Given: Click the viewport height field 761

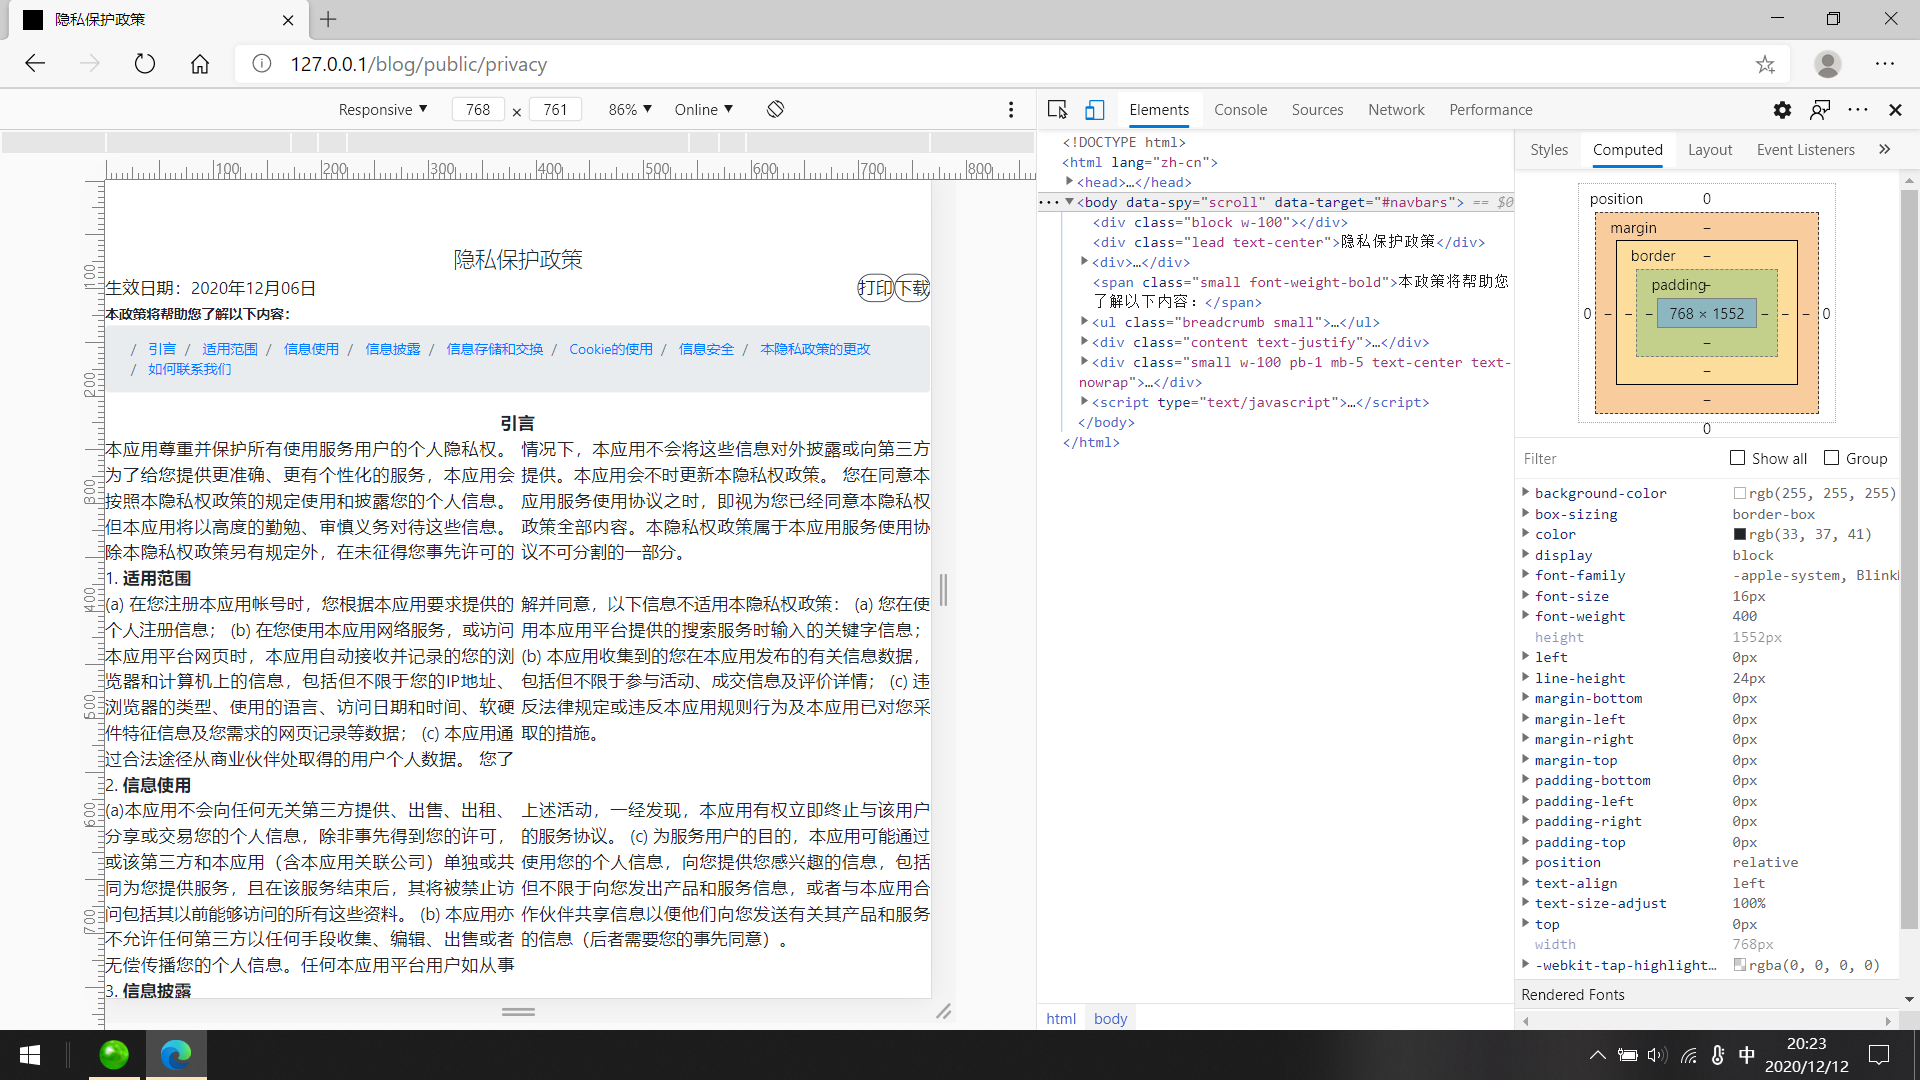Looking at the screenshot, I should [x=555, y=109].
